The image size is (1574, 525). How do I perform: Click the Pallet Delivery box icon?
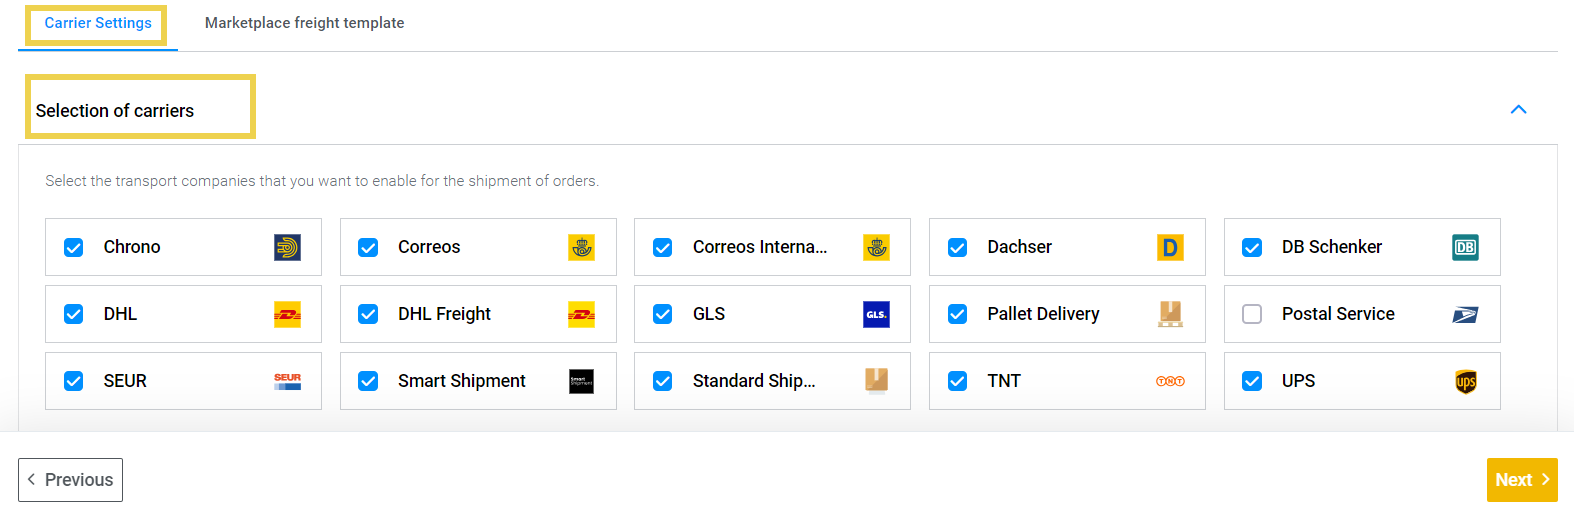click(x=1170, y=314)
